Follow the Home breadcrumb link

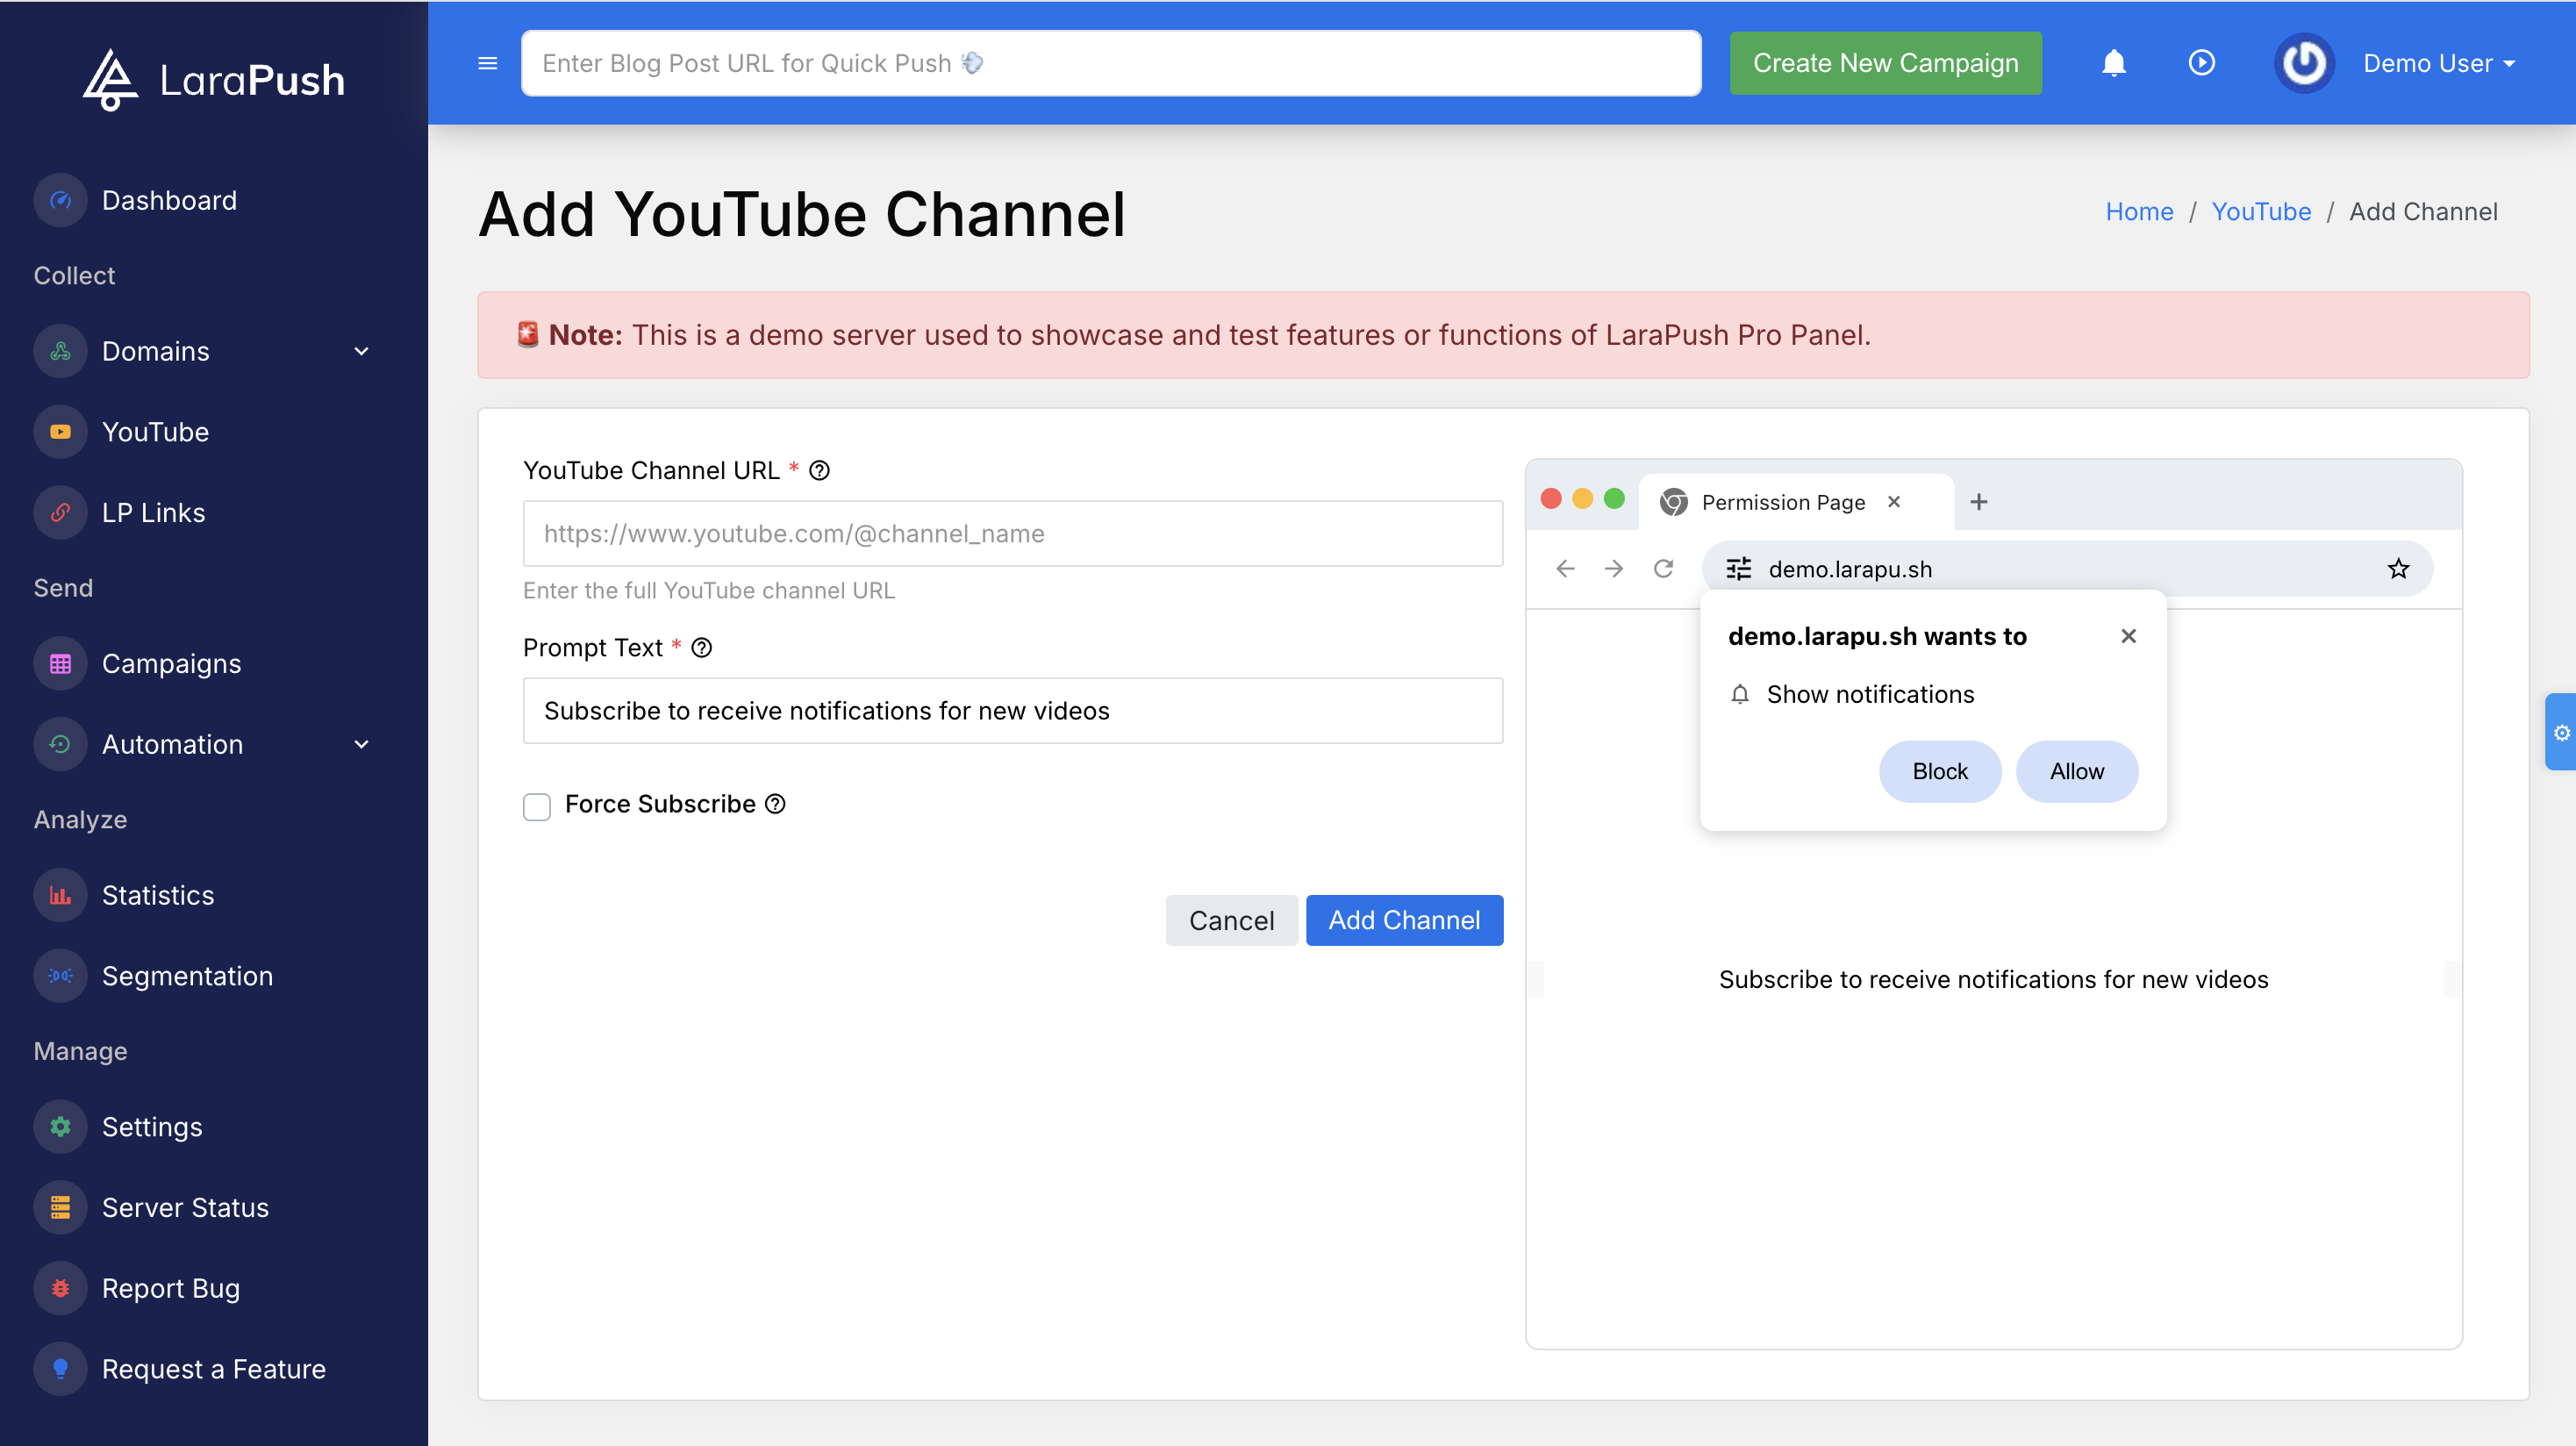2139,212
